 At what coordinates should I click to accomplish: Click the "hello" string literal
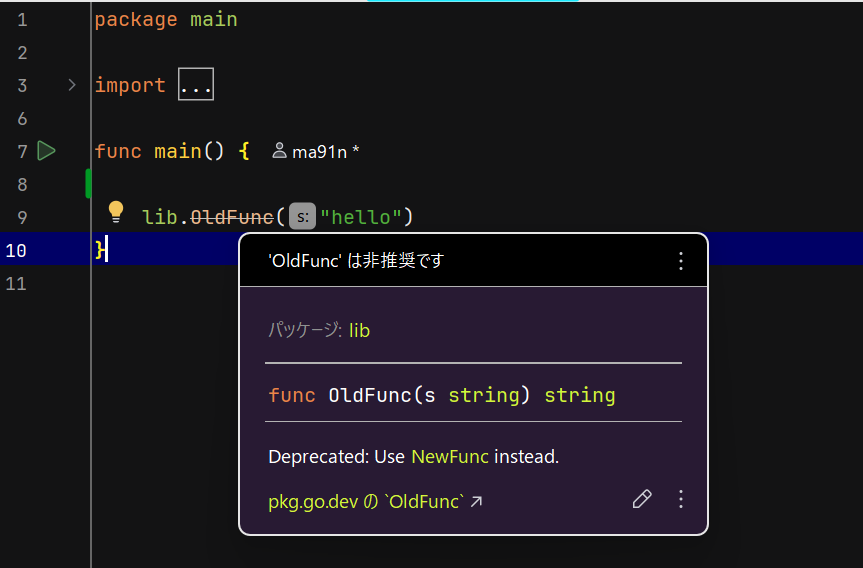coord(360,217)
